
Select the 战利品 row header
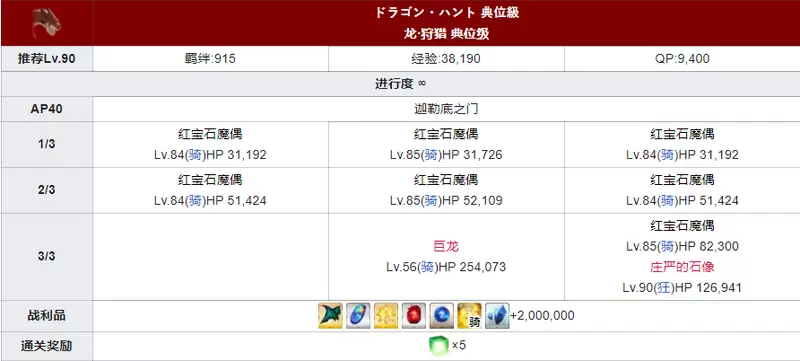[x=46, y=316]
